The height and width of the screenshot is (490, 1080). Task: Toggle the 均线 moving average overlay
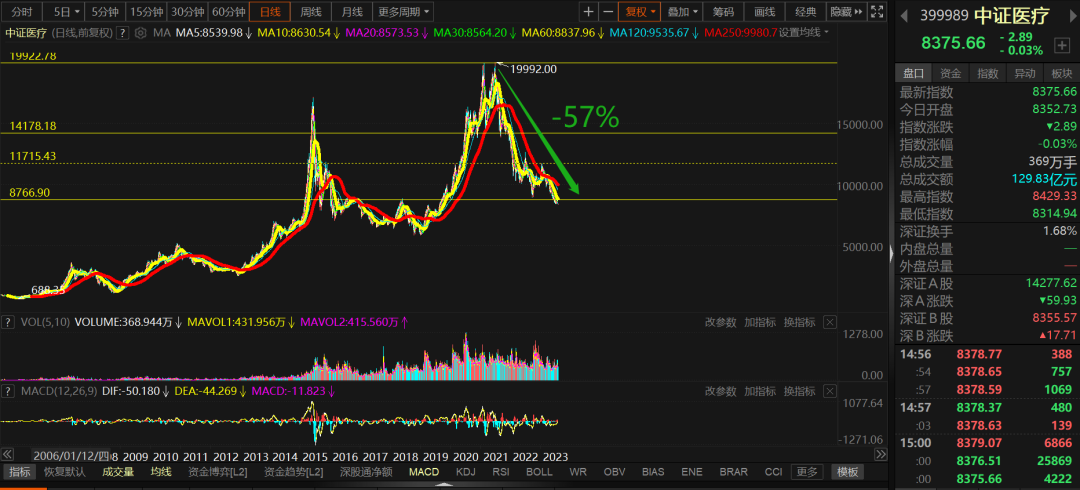pos(160,472)
